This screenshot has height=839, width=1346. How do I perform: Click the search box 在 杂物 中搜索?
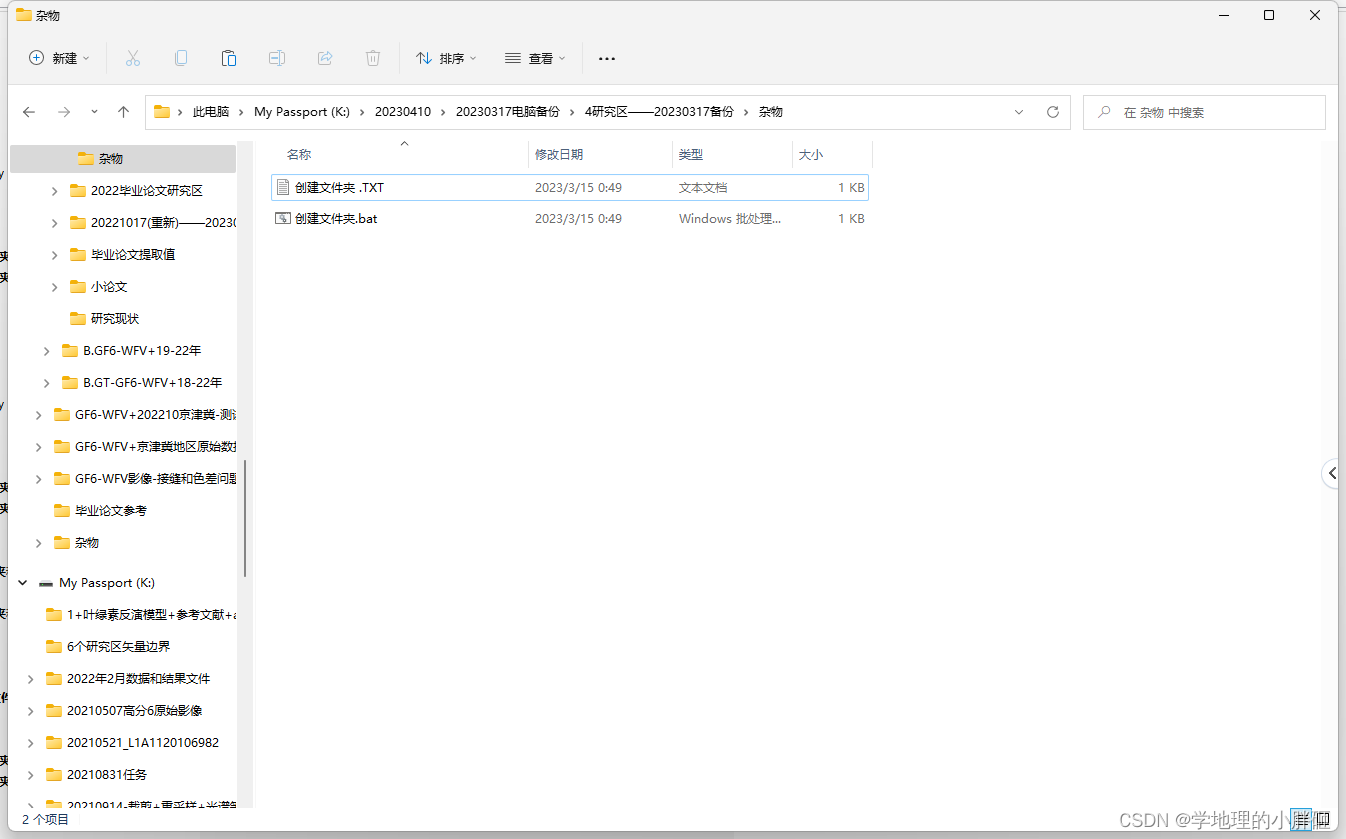(1204, 112)
